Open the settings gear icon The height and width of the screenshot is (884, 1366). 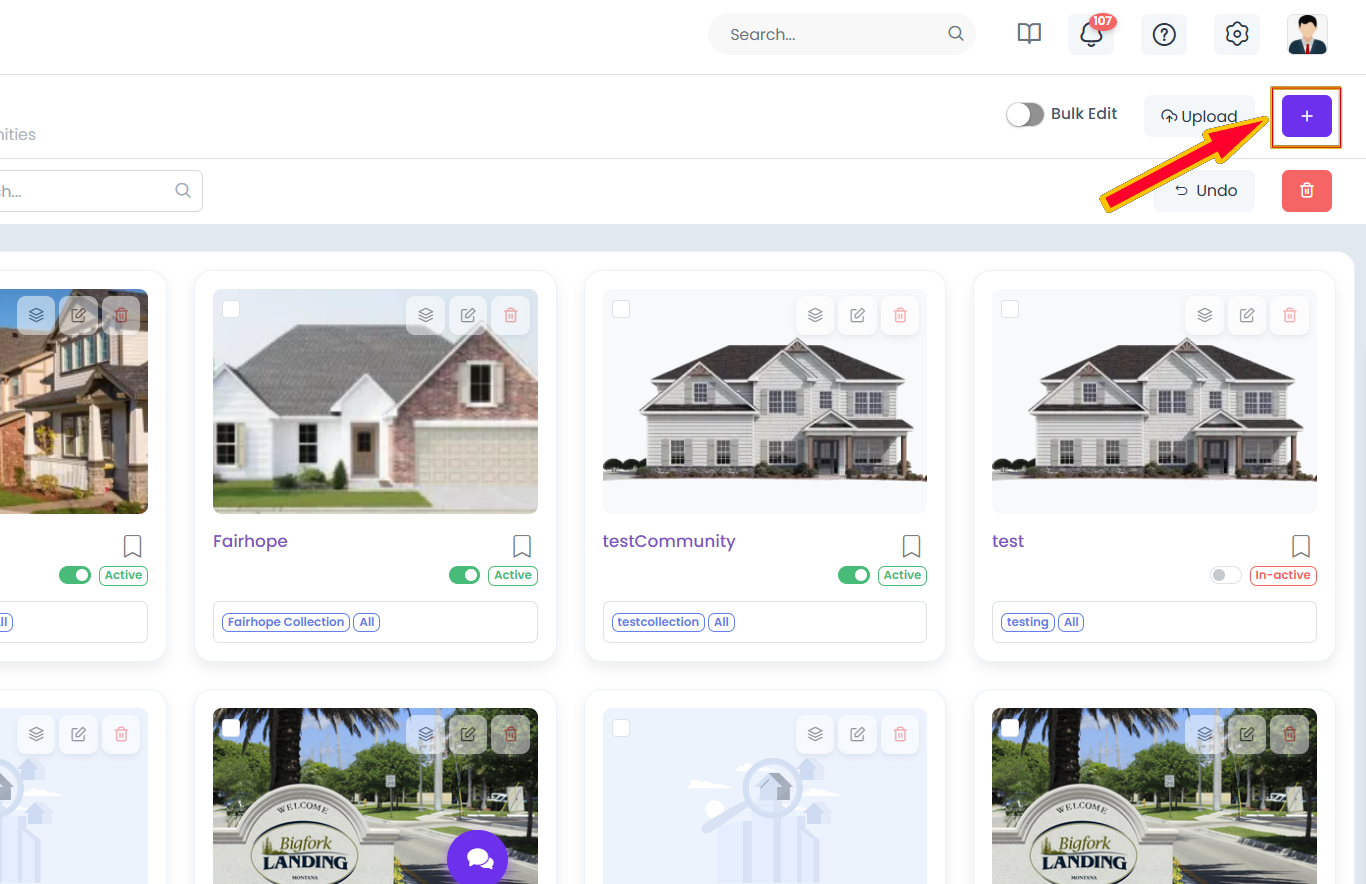[x=1237, y=34]
